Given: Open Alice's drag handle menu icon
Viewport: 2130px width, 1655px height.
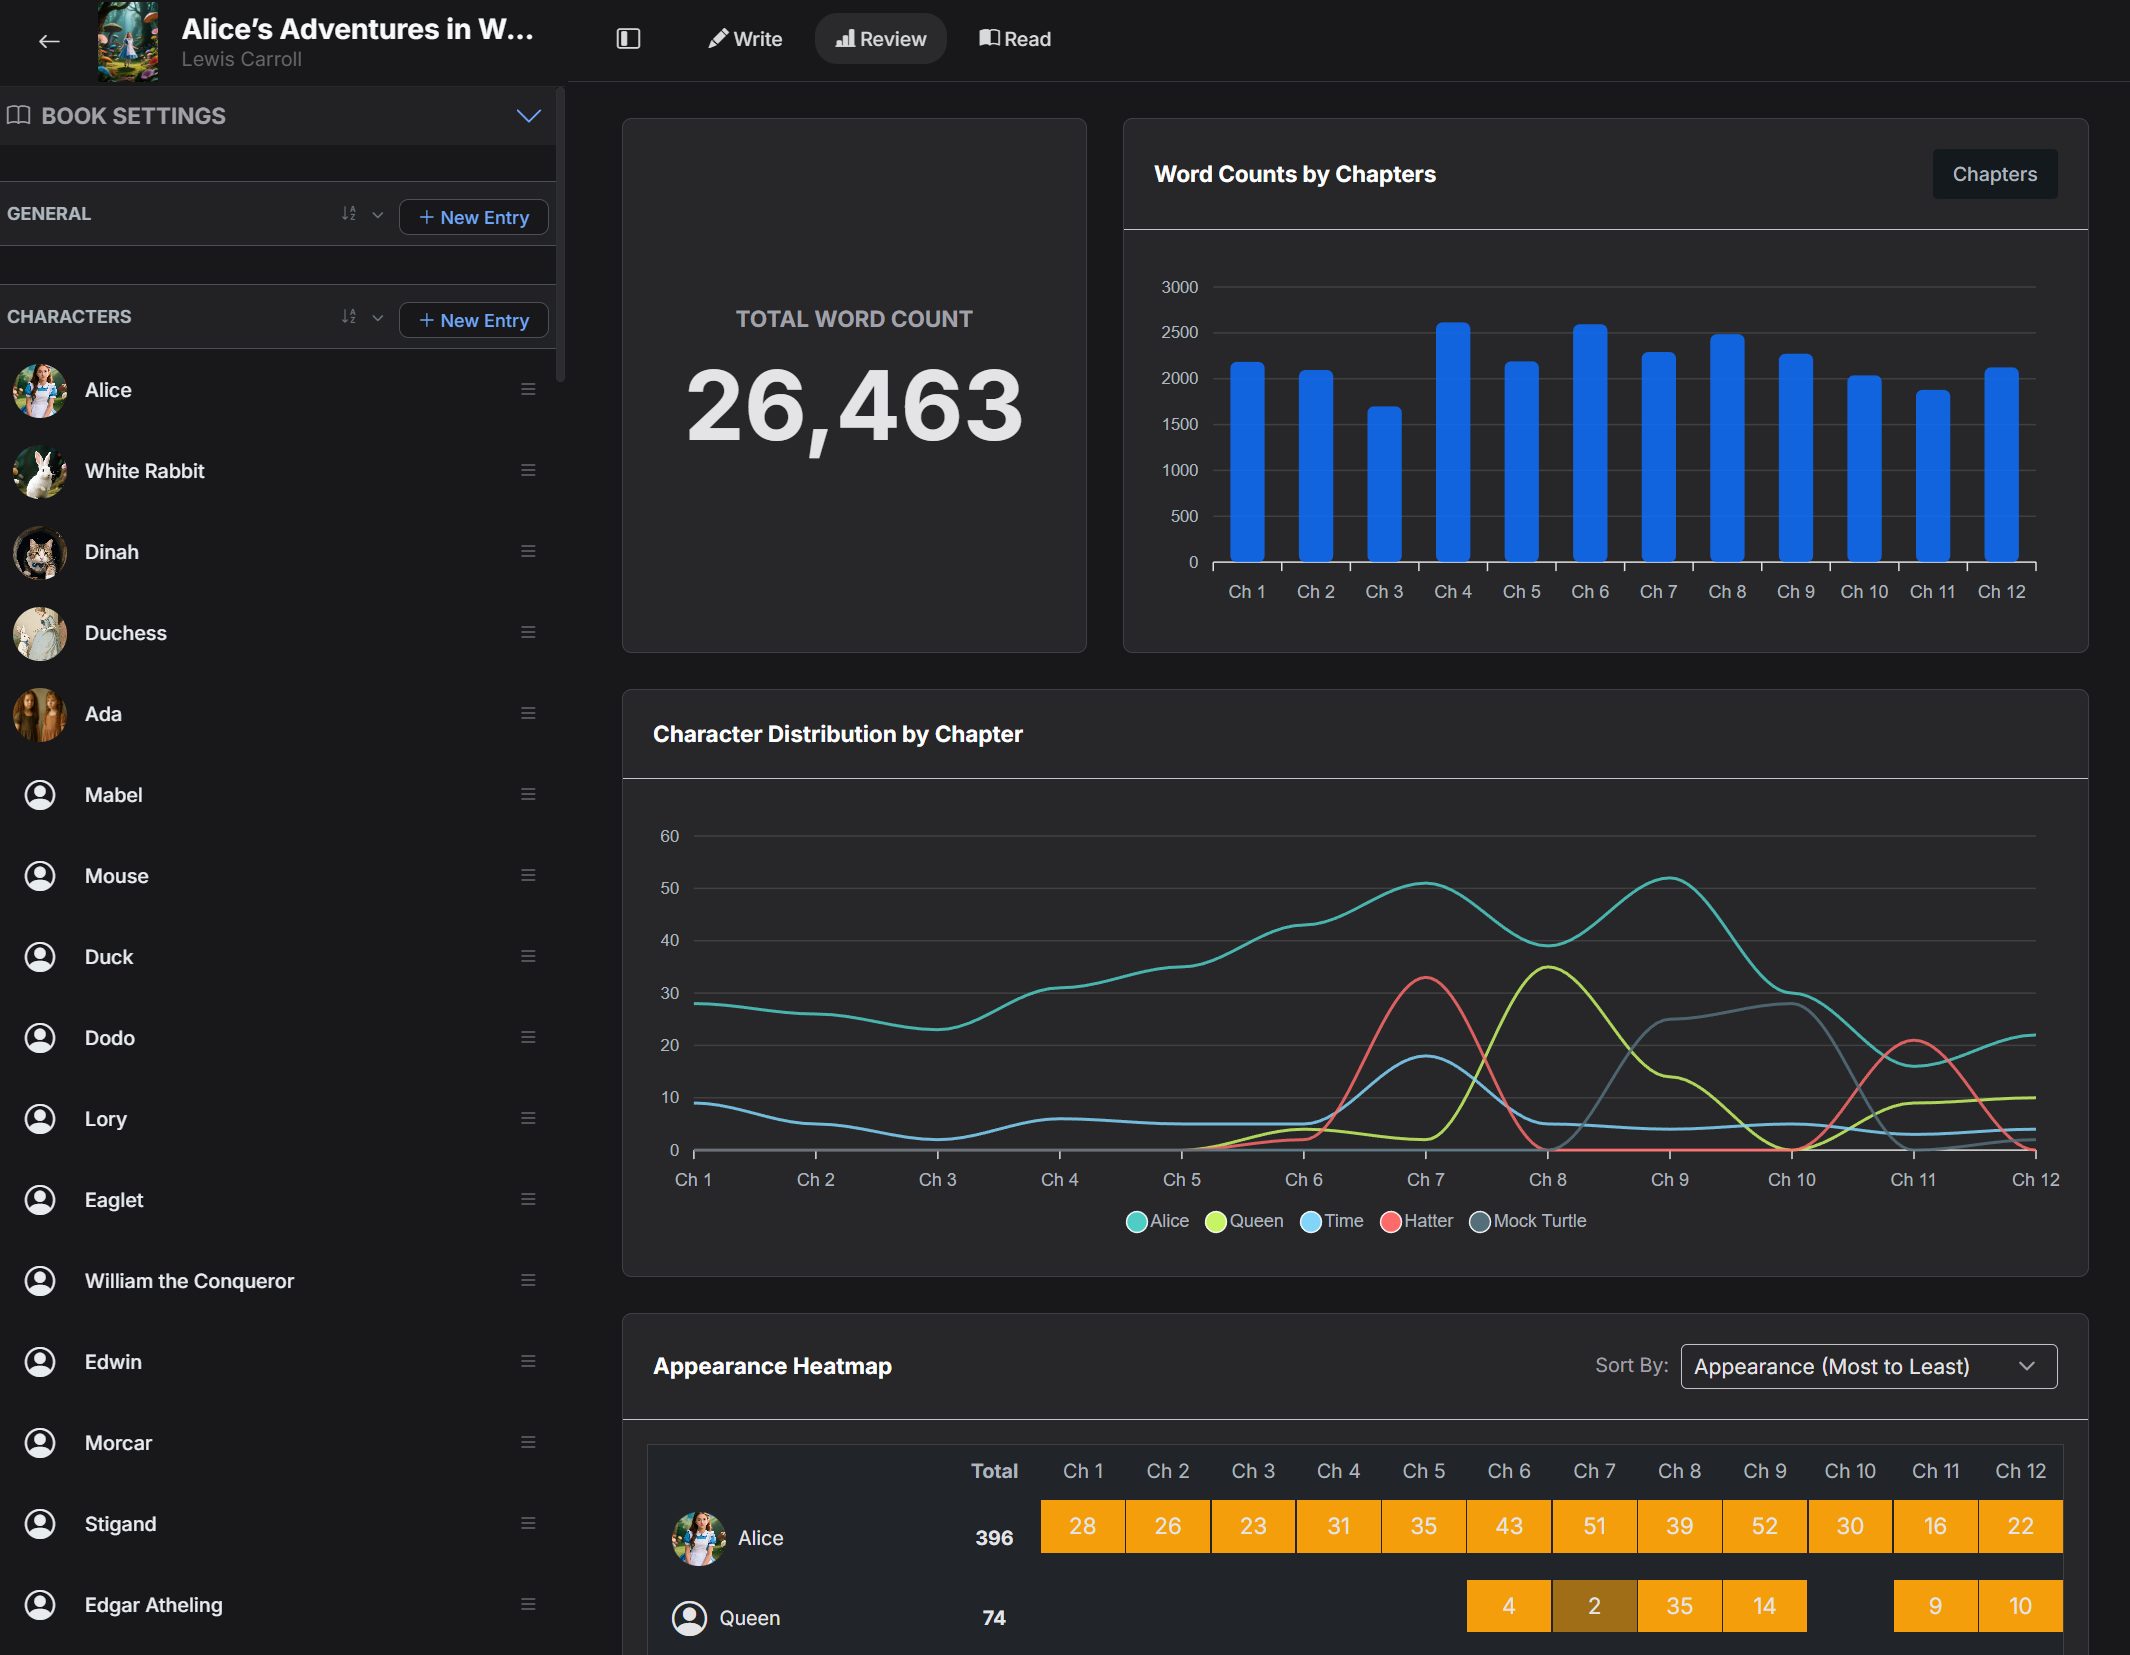Looking at the screenshot, I should pyautogui.click(x=528, y=389).
